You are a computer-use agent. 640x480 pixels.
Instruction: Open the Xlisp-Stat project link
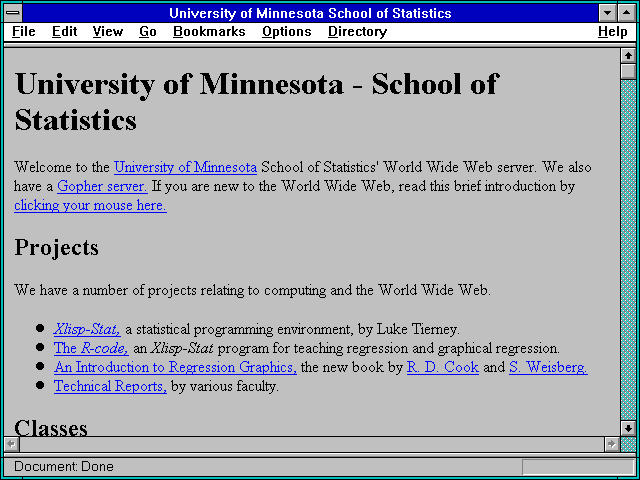(x=87, y=329)
